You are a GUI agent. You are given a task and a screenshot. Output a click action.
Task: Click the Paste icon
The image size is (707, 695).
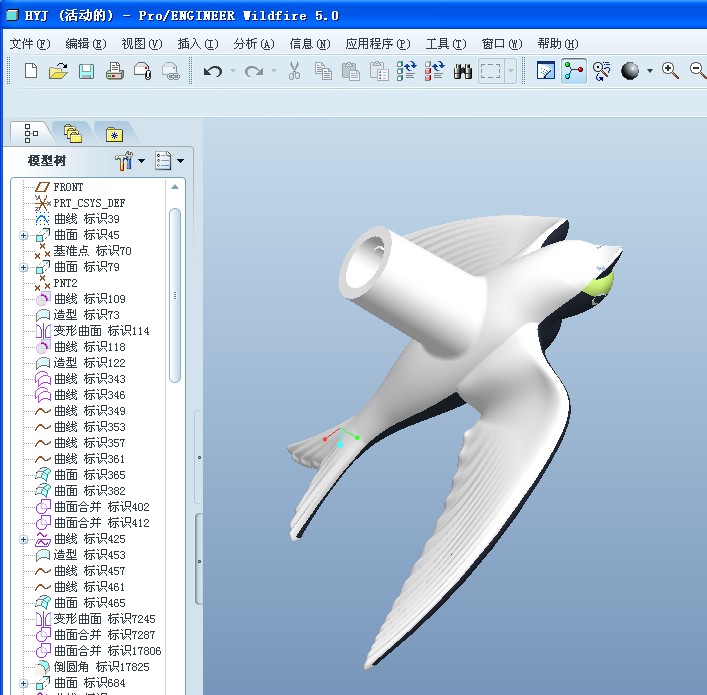point(351,71)
